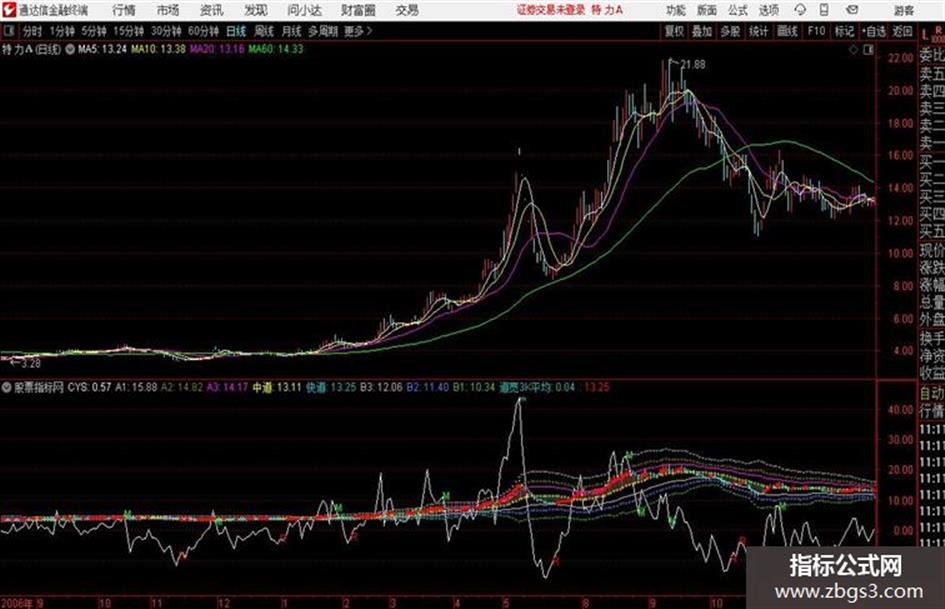Click the MA20: 13.16 indicator label
Screen dimensions: 945x609
click(x=217, y=49)
